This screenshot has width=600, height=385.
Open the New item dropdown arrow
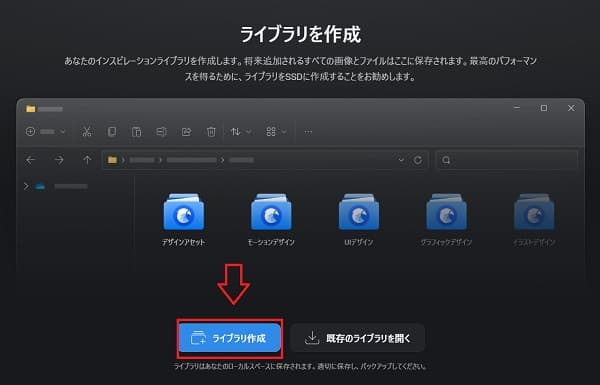pos(63,132)
